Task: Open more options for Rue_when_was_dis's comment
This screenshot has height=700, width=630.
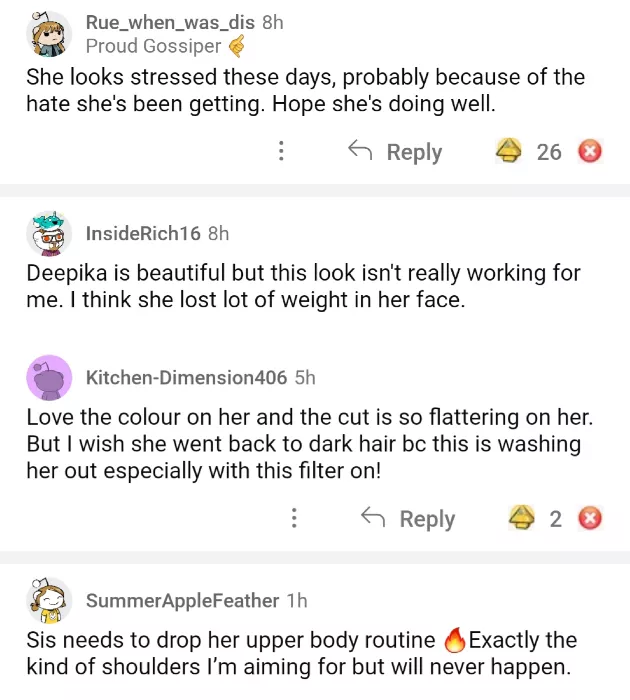Action: [282, 152]
